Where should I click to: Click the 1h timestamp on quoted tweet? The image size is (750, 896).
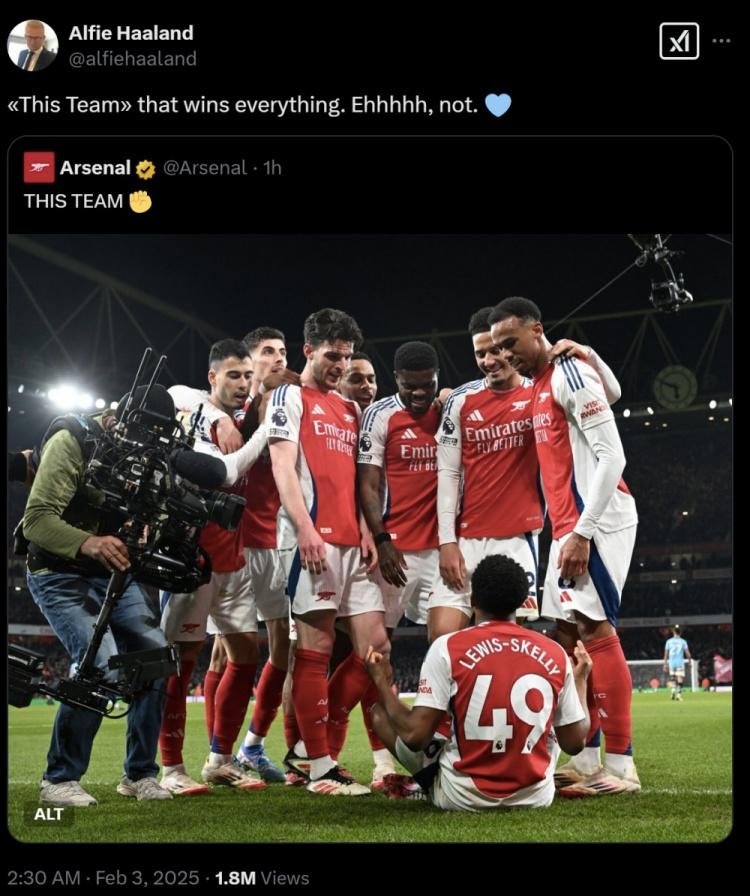click(x=271, y=168)
